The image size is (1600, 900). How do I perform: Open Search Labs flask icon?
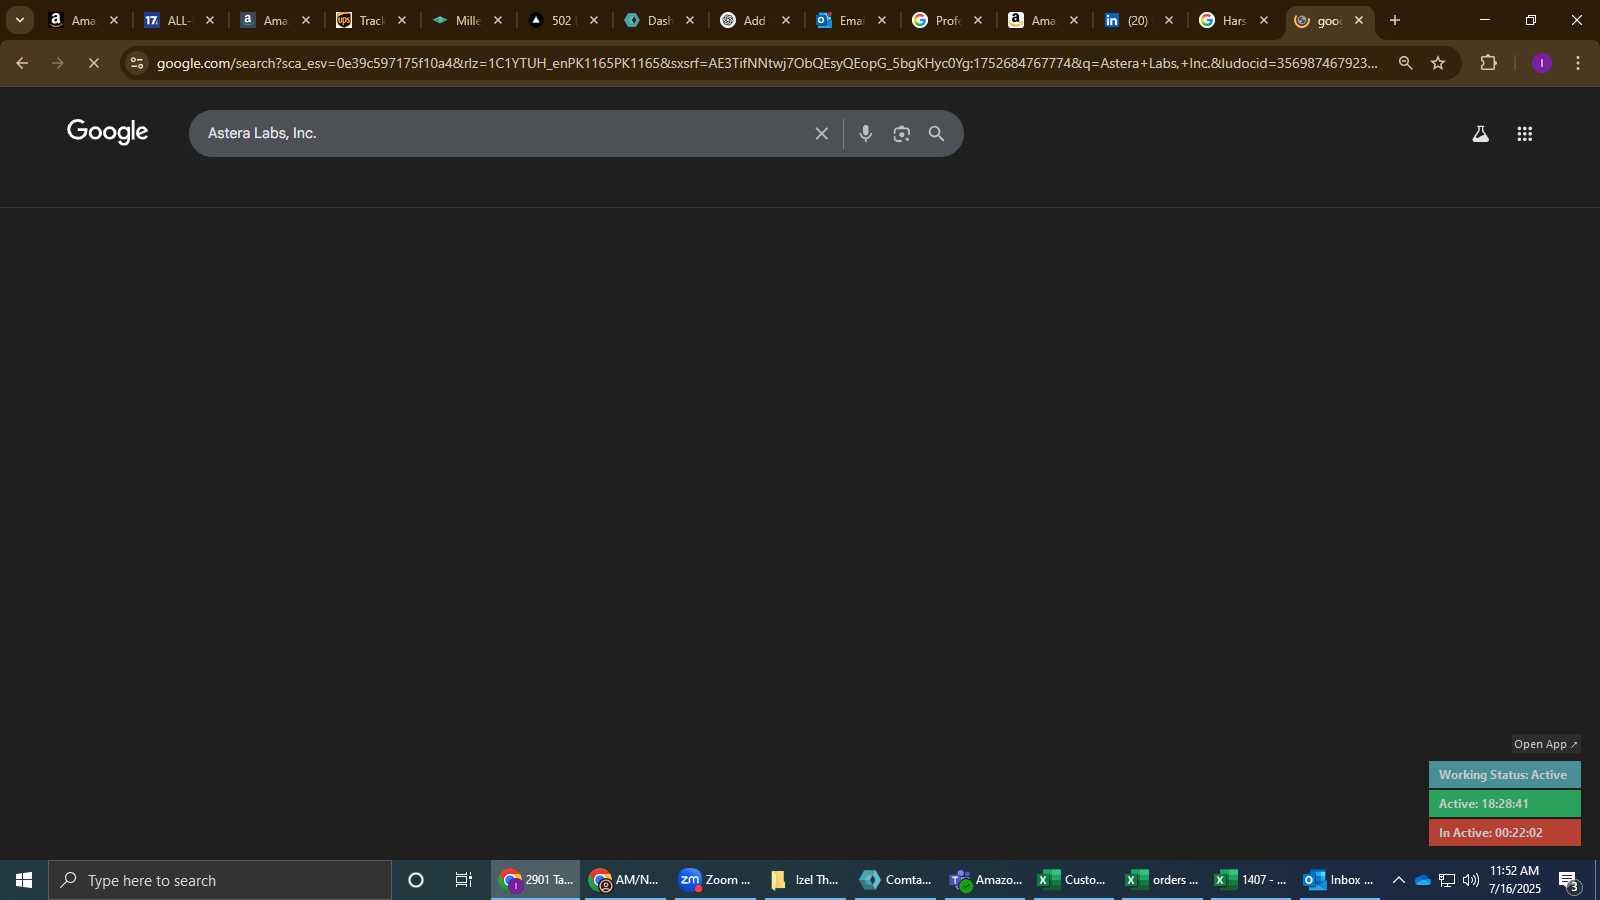pyautogui.click(x=1481, y=133)
